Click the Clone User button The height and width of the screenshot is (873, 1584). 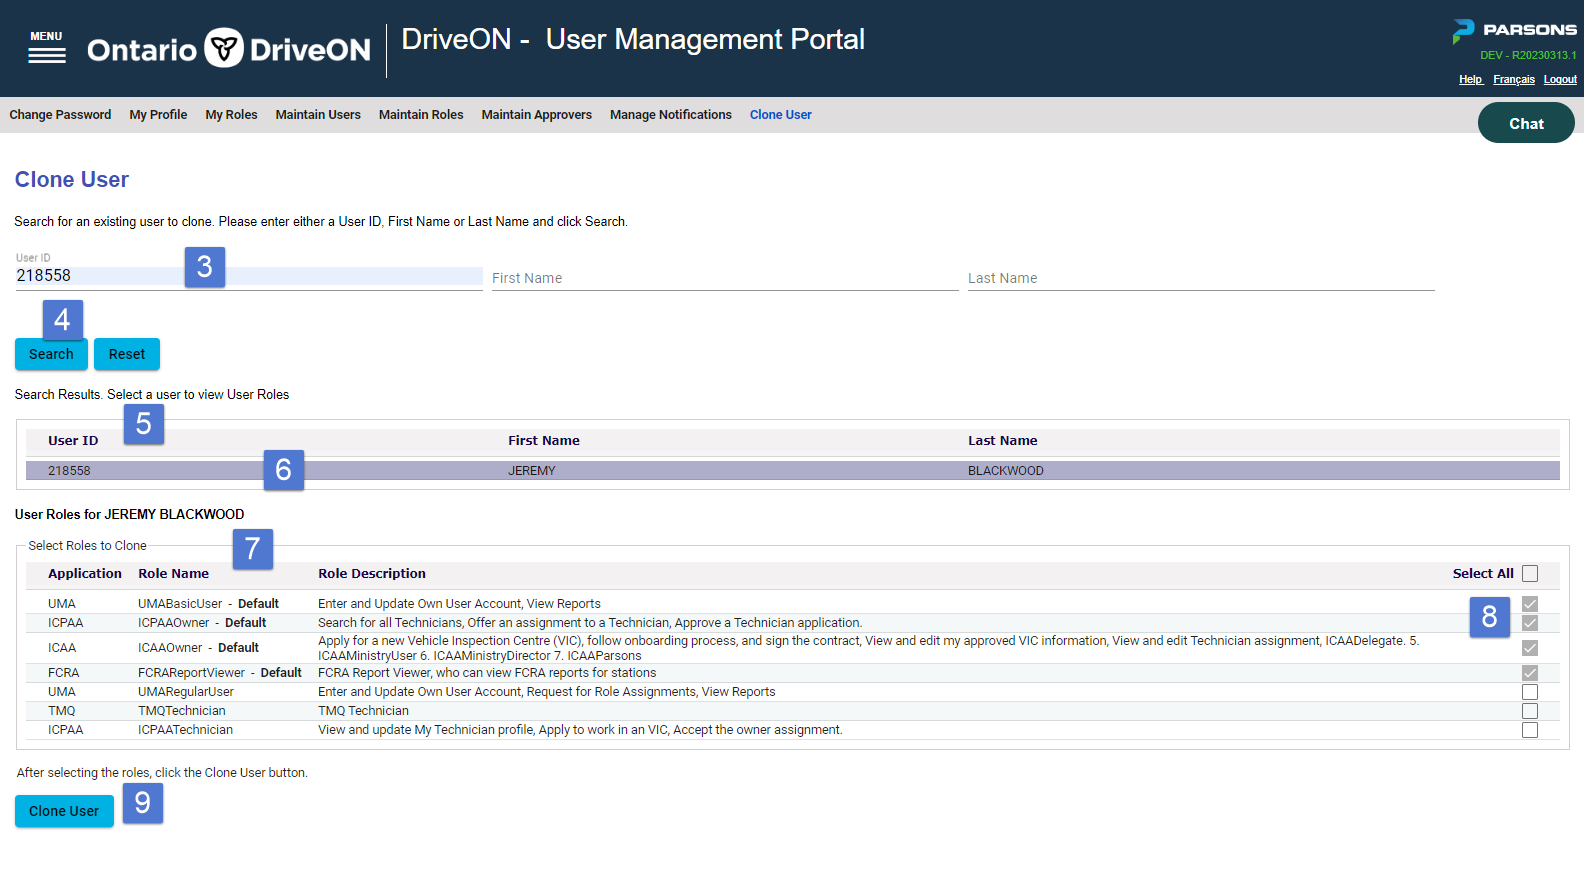[64, 811]
